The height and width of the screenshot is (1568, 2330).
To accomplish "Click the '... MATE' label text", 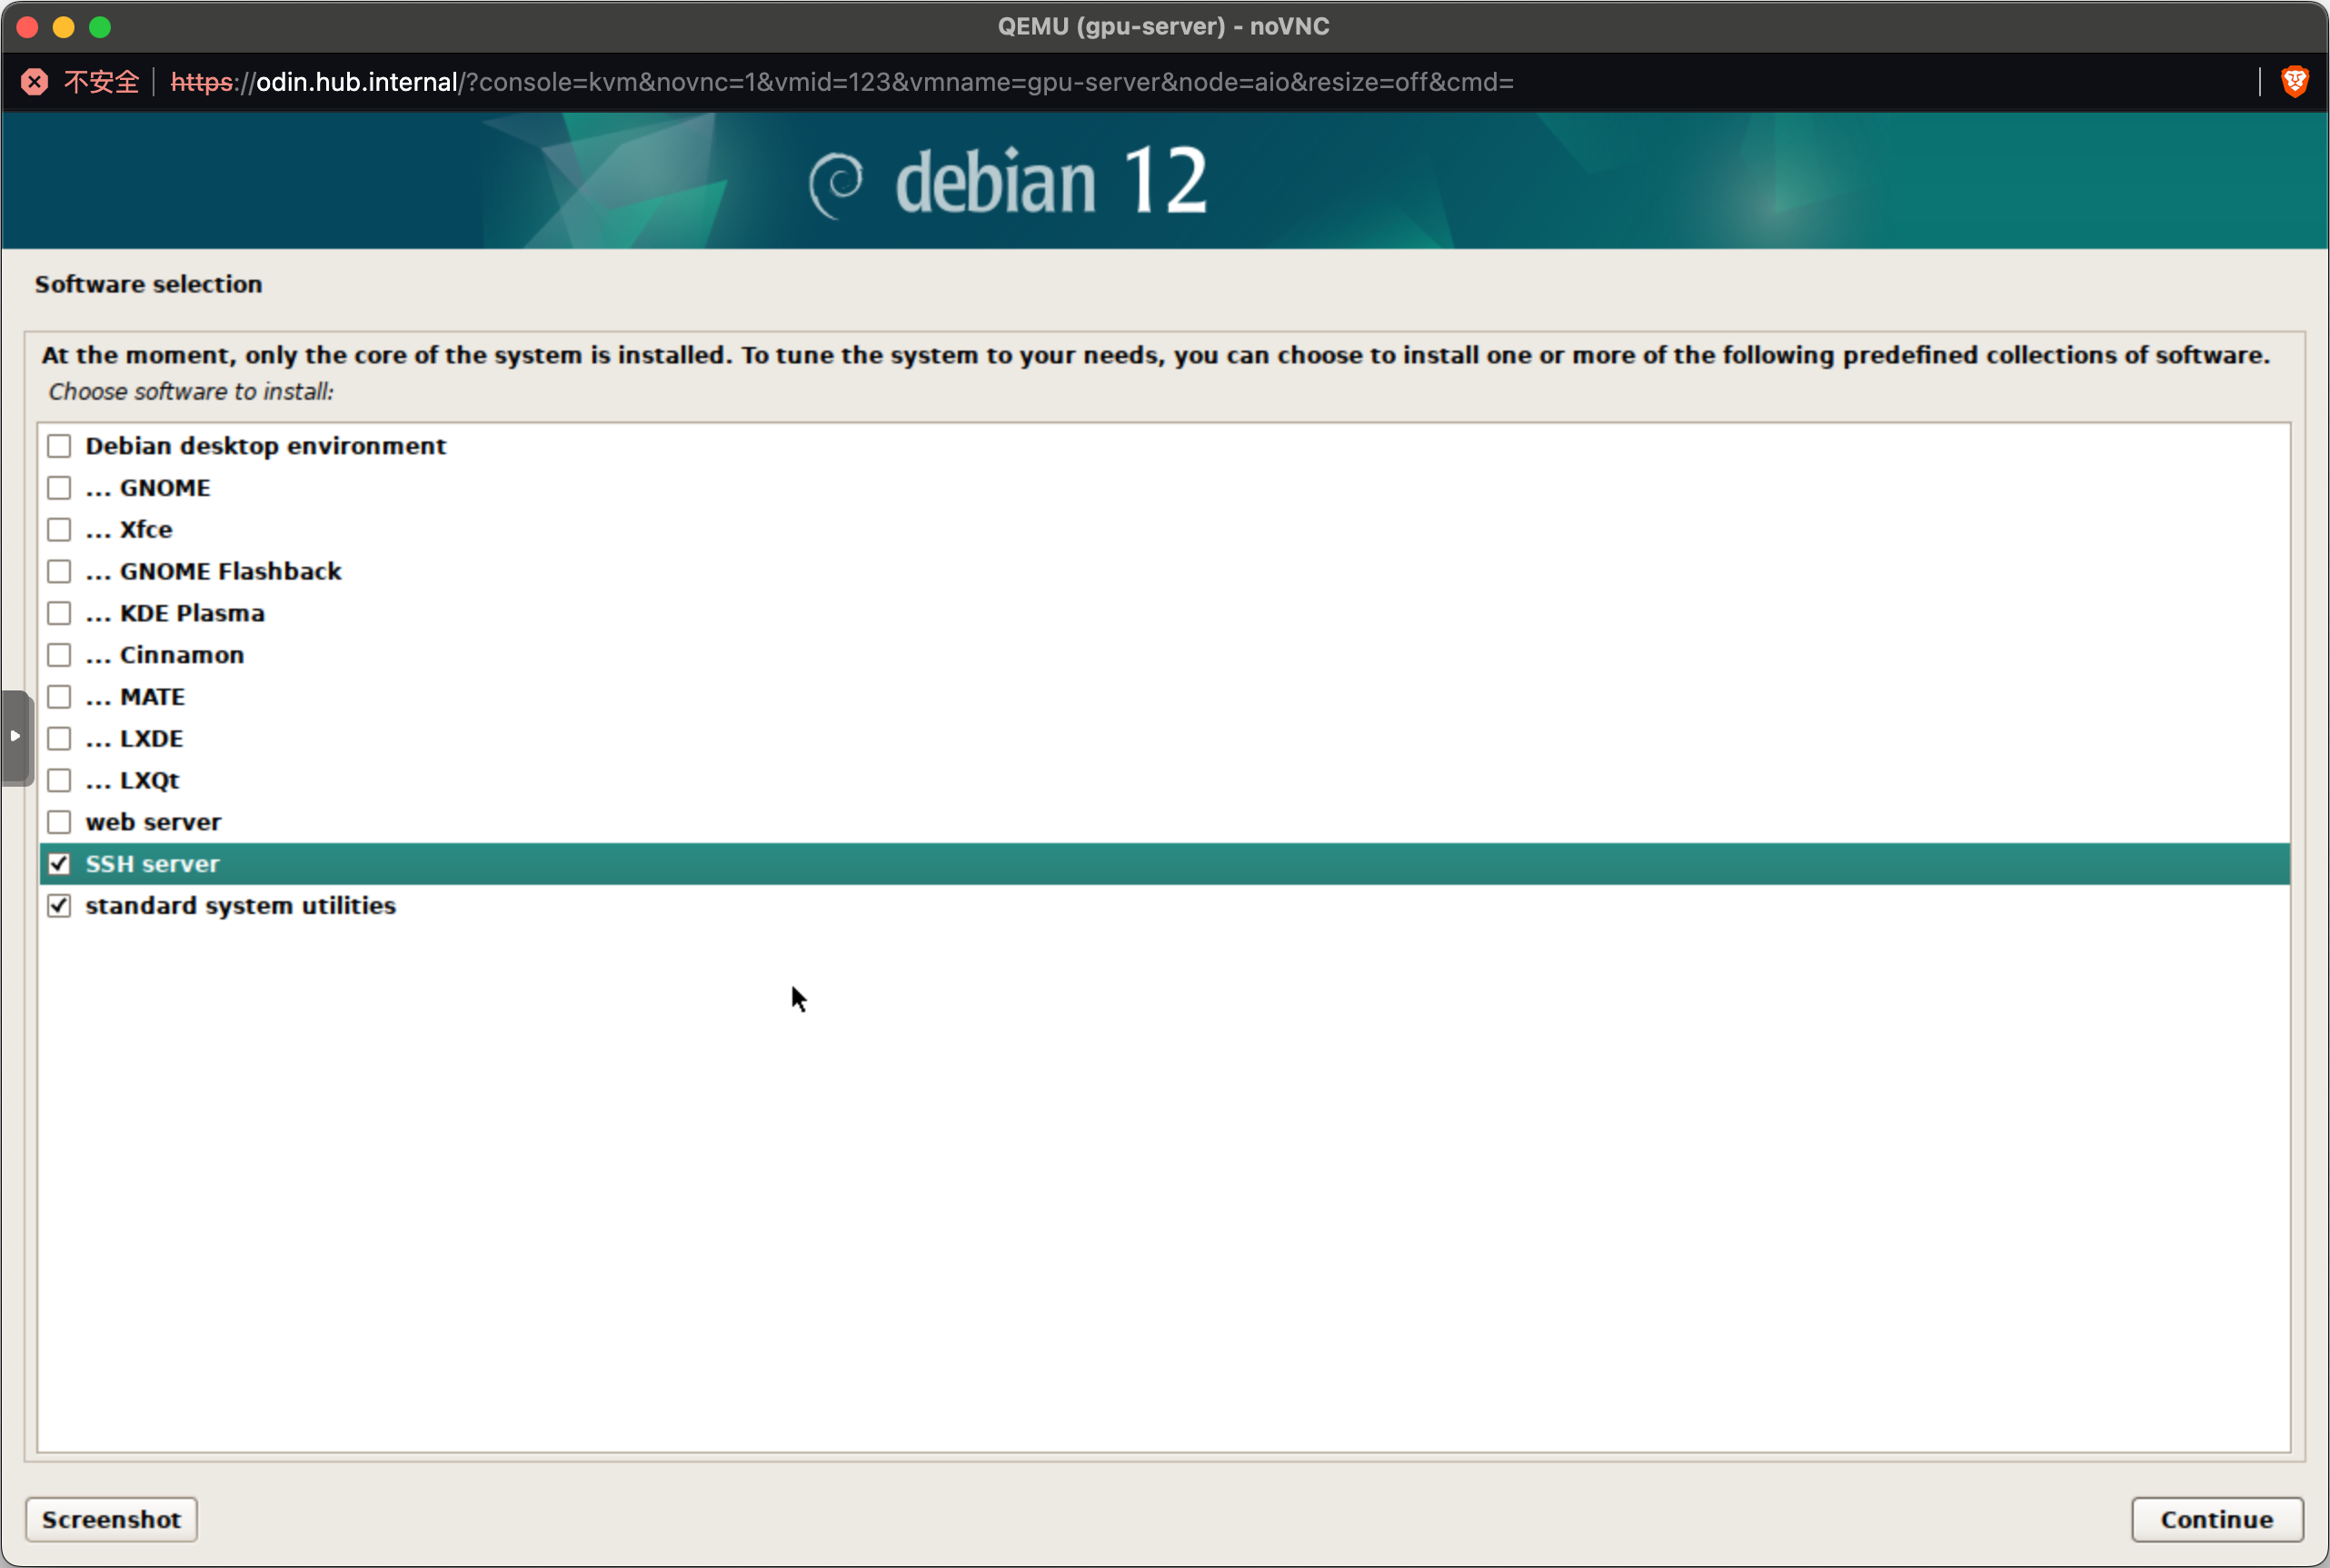I will coord(135,697).
